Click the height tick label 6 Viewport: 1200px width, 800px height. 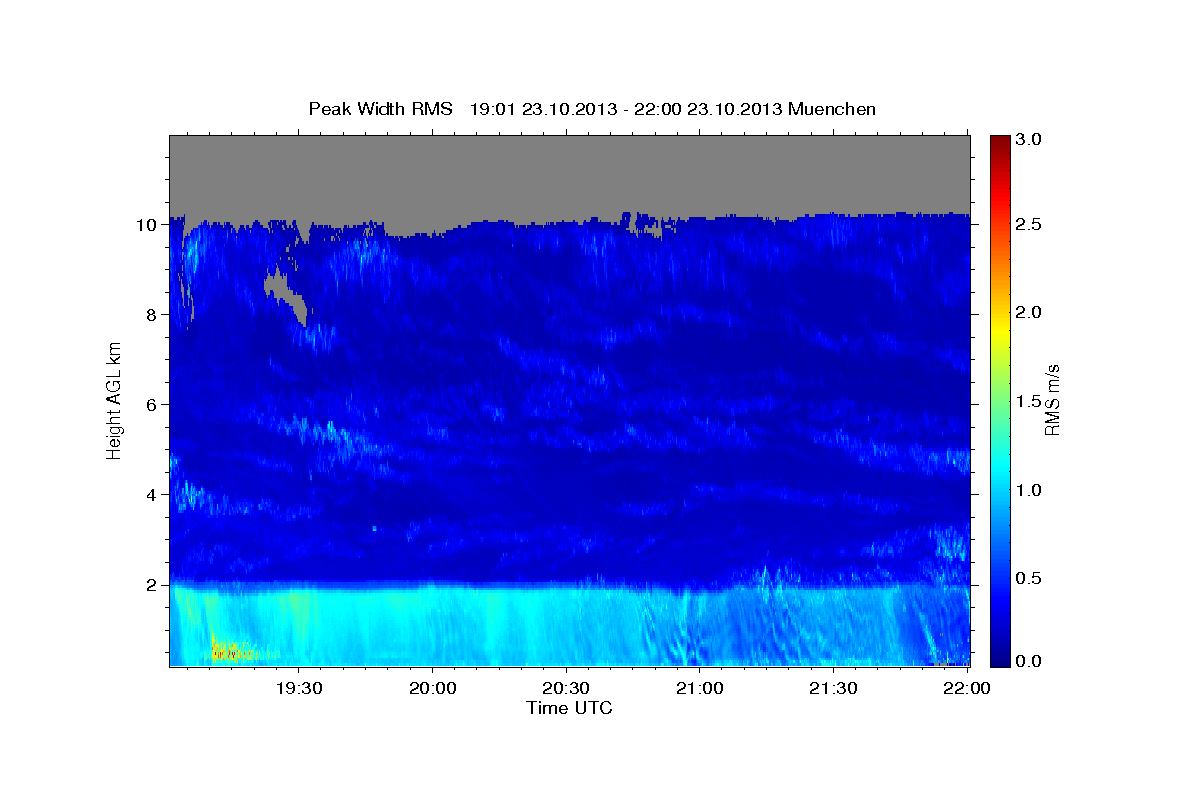(x=150, y=405)
